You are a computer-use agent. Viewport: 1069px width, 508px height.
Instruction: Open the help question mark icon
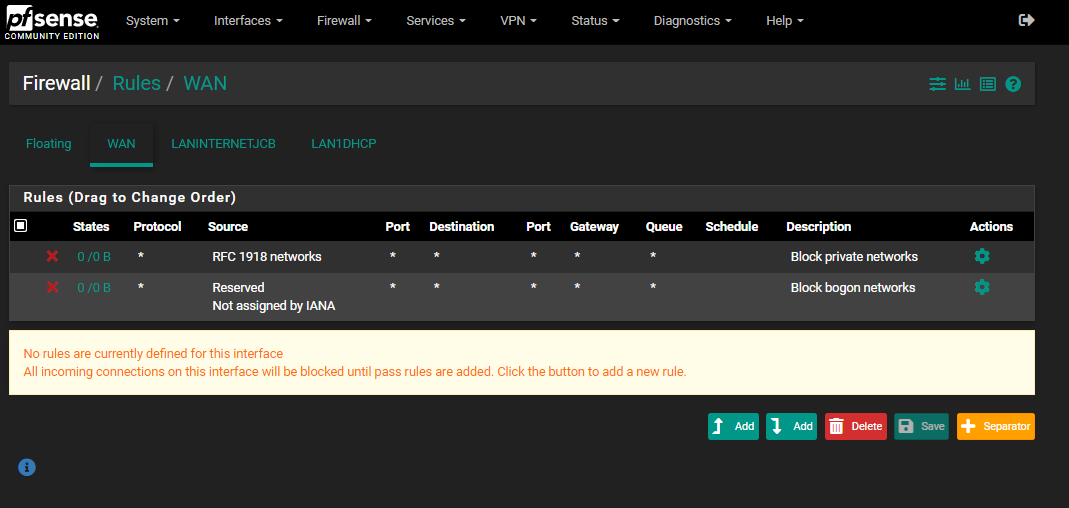pos(1013,84)
